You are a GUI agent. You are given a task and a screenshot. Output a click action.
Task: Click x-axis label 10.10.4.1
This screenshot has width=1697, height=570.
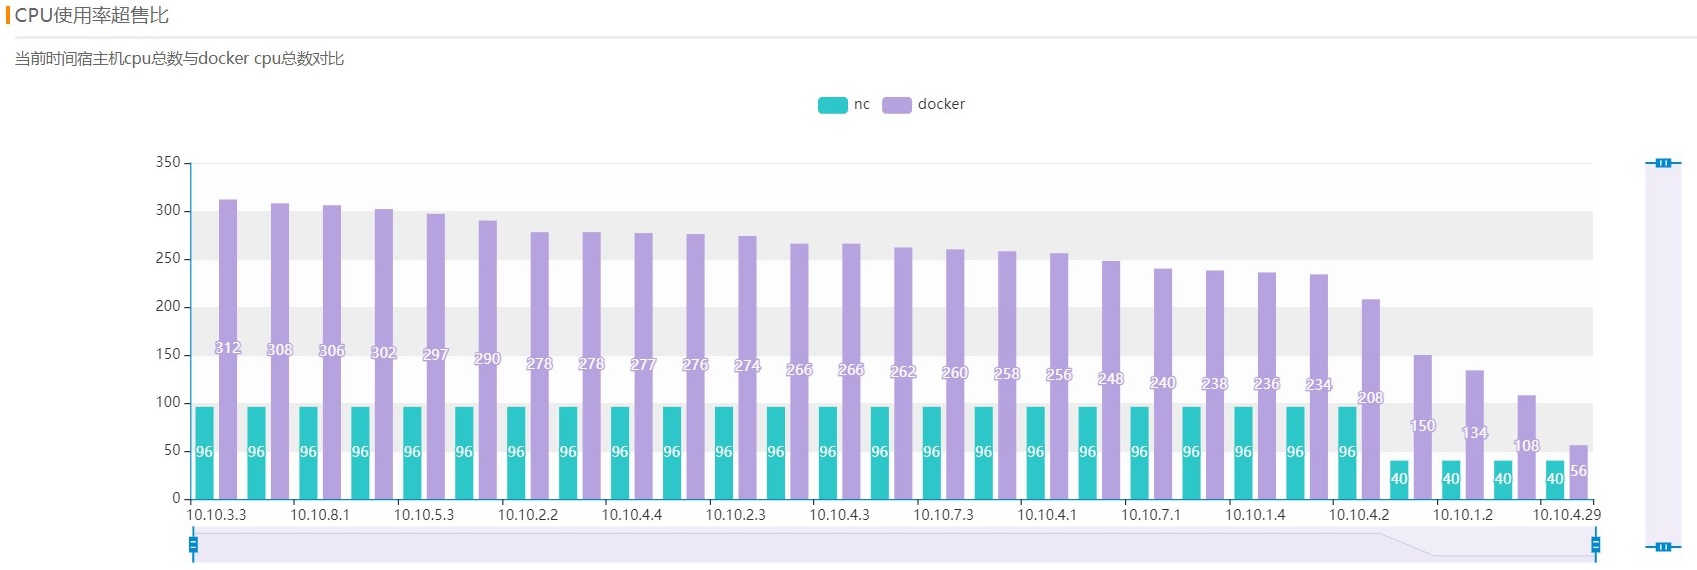pyautogui.click(x=1047, y=515)
